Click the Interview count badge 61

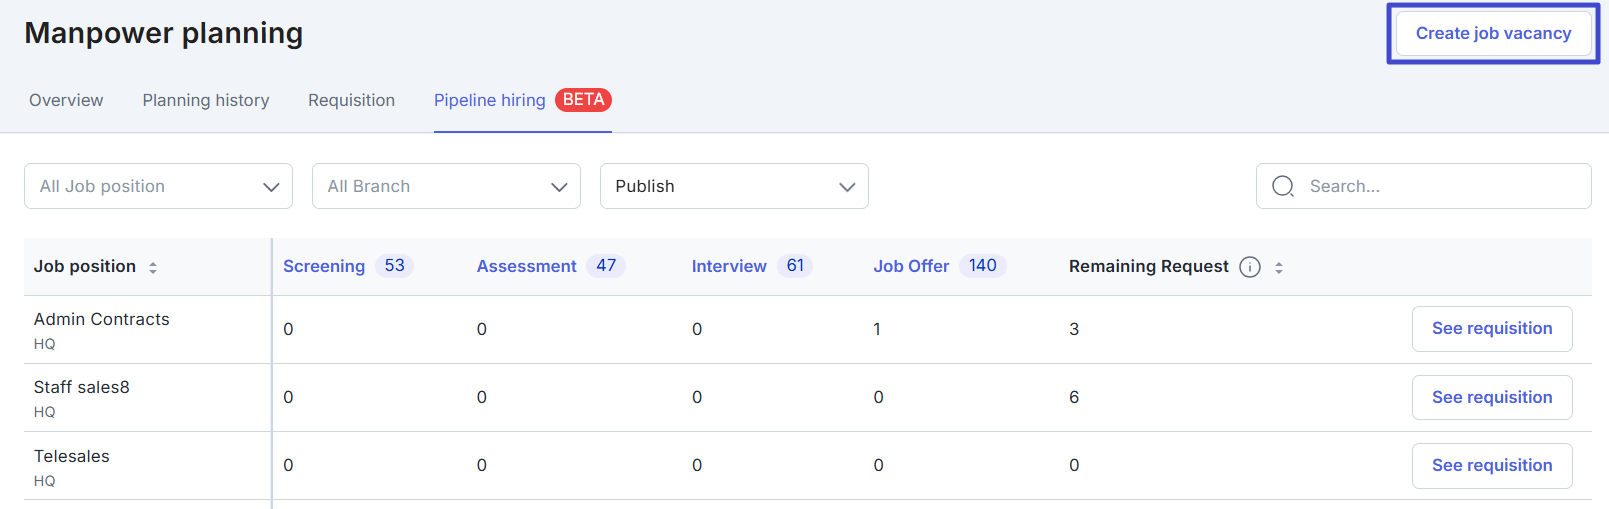coord(795,266)
